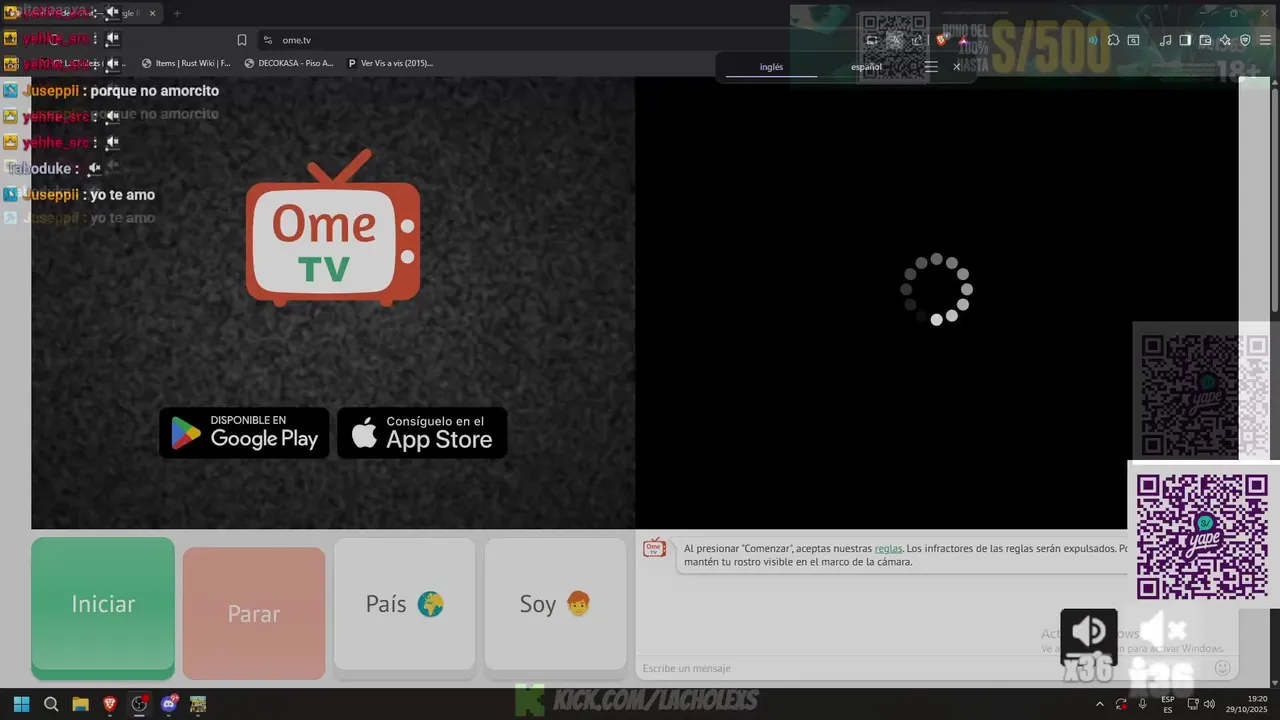
Task: Open the translate bar hamburger menu
Action: point(931,66)
